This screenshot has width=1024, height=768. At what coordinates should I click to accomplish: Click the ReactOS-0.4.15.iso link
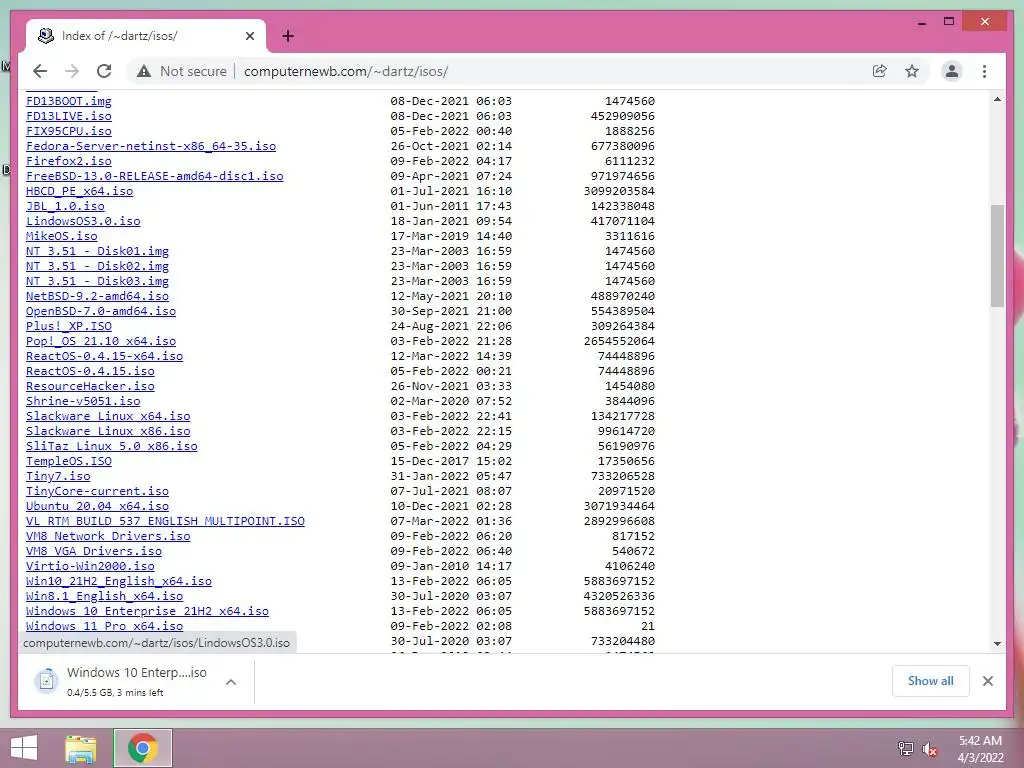[90, 372]
